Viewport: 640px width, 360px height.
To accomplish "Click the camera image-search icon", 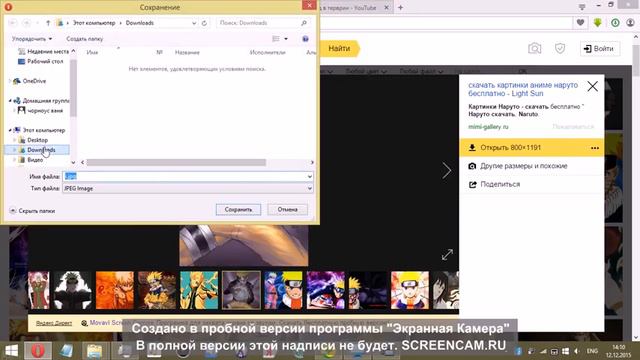I will (535, 49).
